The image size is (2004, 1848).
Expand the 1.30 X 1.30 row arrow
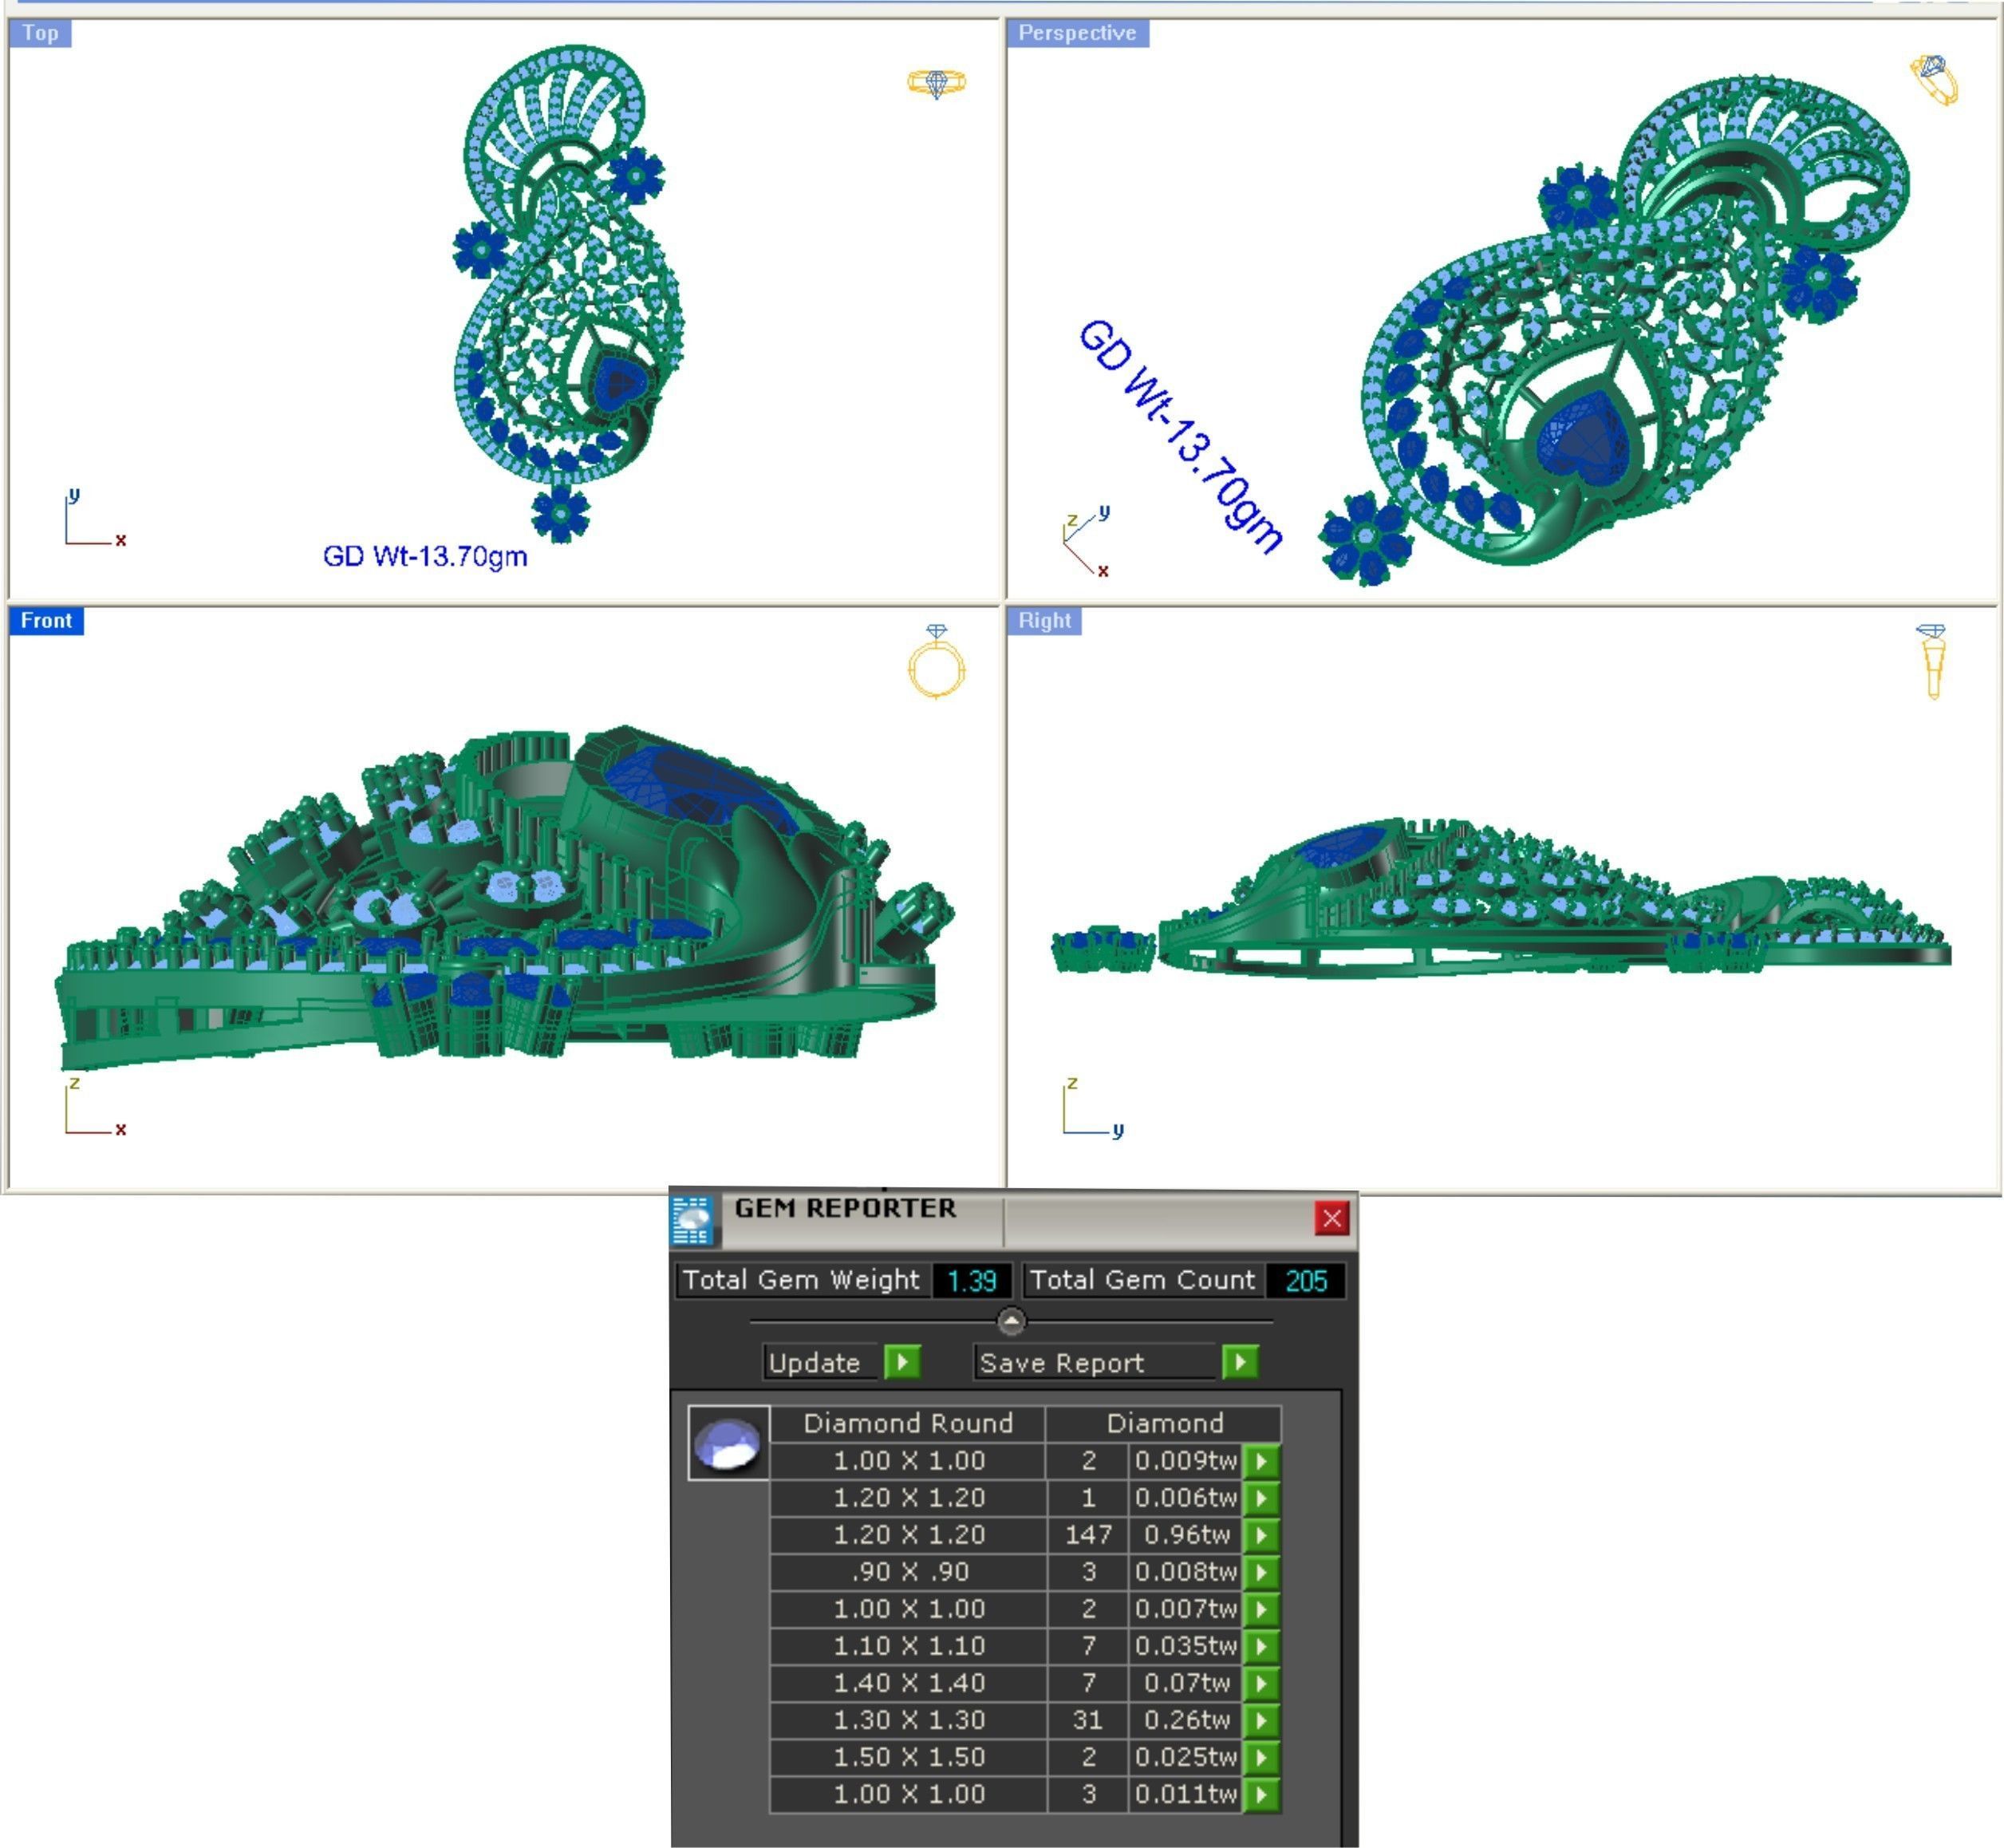1262,1720
